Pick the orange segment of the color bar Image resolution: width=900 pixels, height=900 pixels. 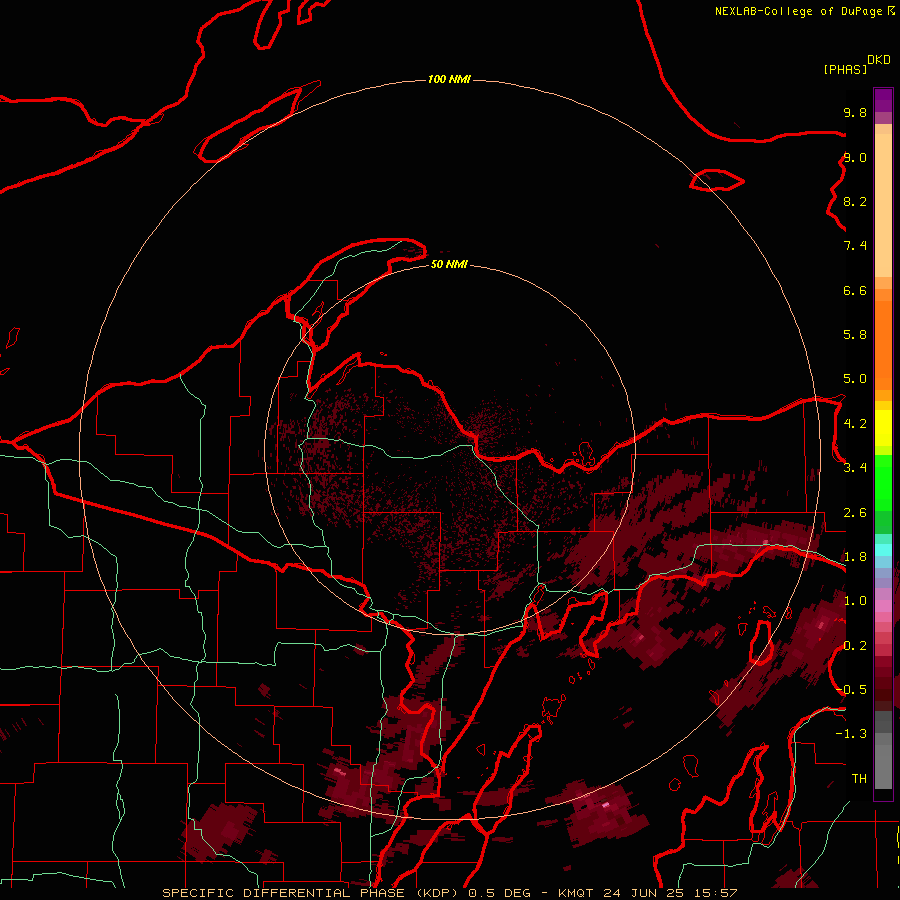pyautogui.click(x=883, y=345)
